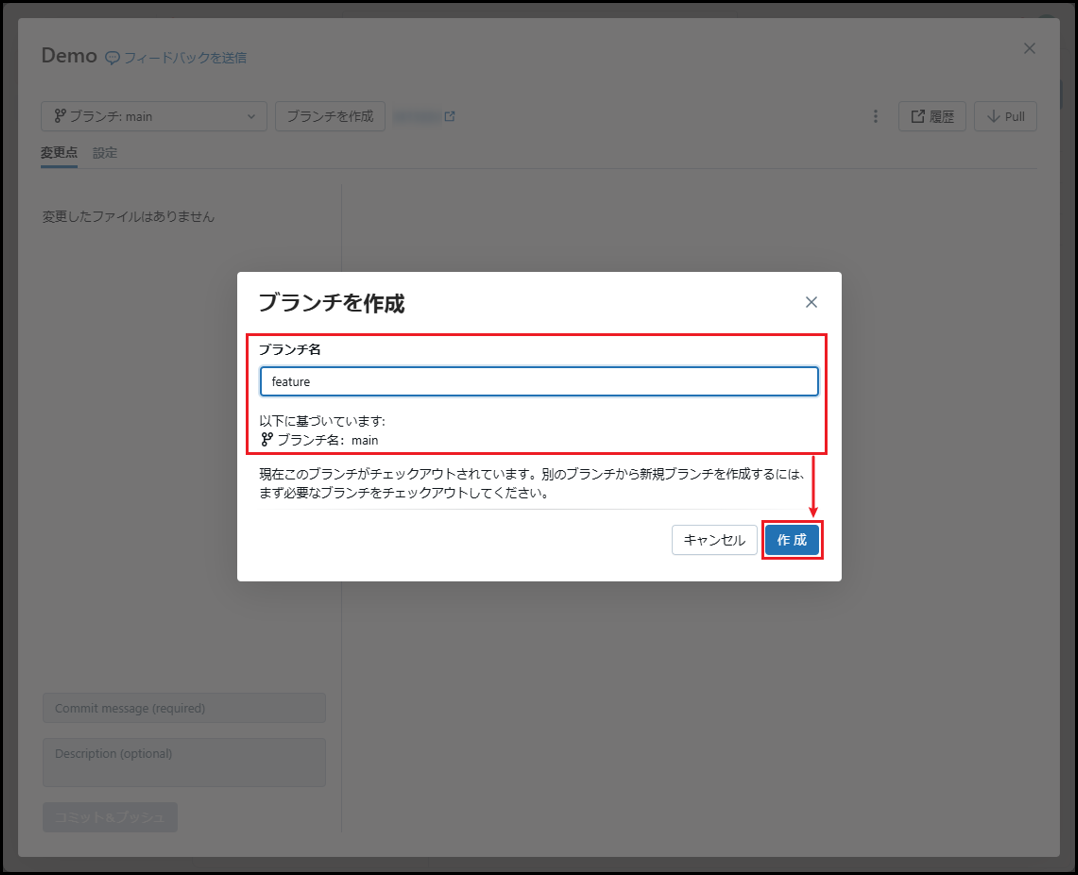The height and width of the screenshot is (875, 1078).
Task: Click the dialog title ブランチを作成
Action: [331, 302]
